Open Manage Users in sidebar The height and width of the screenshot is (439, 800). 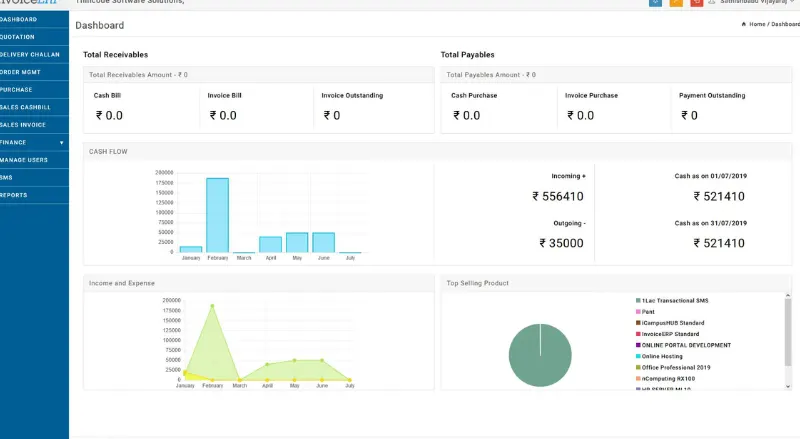(34, 160)
